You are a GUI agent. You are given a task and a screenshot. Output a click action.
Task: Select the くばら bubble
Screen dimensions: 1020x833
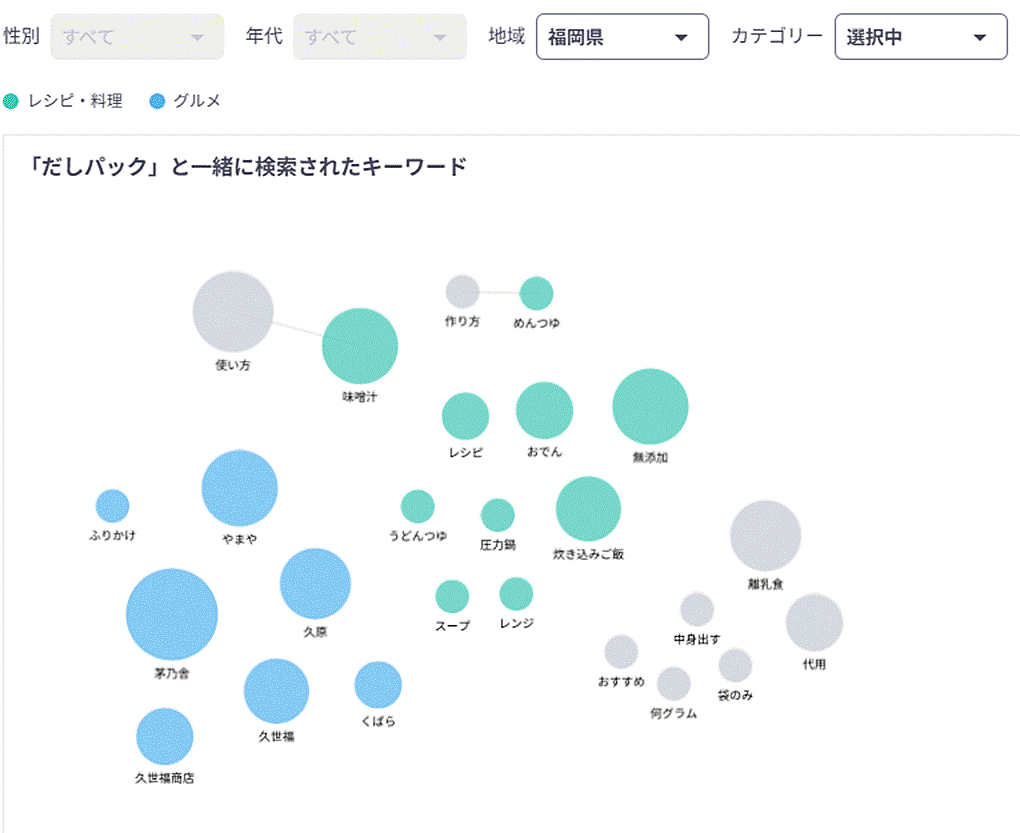click(378, 685)
